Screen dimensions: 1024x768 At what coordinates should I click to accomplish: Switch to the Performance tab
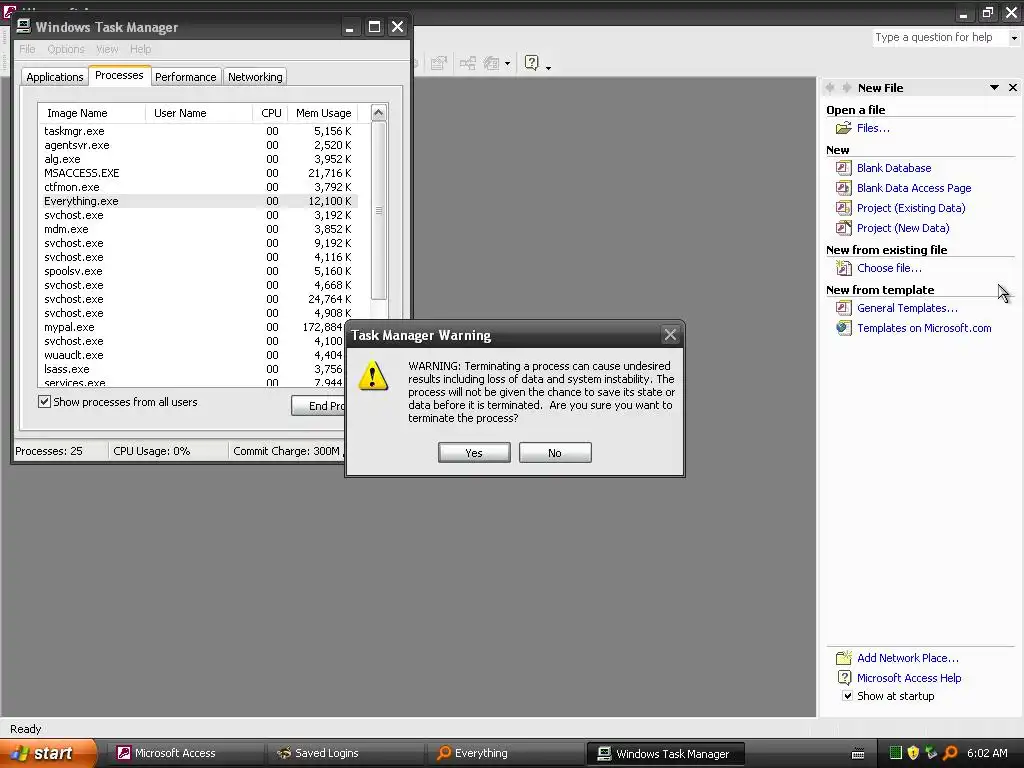[x=185, y=77]
